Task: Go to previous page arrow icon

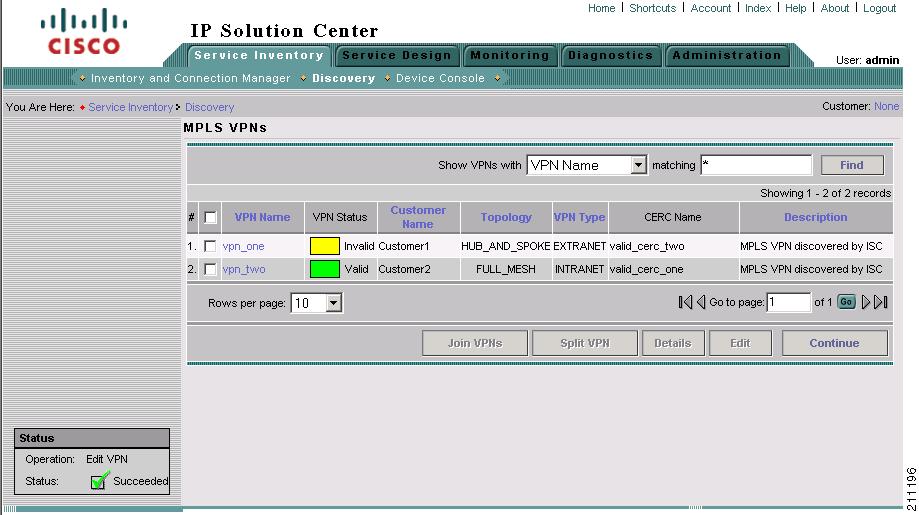Action: click(x=700, y=302)
